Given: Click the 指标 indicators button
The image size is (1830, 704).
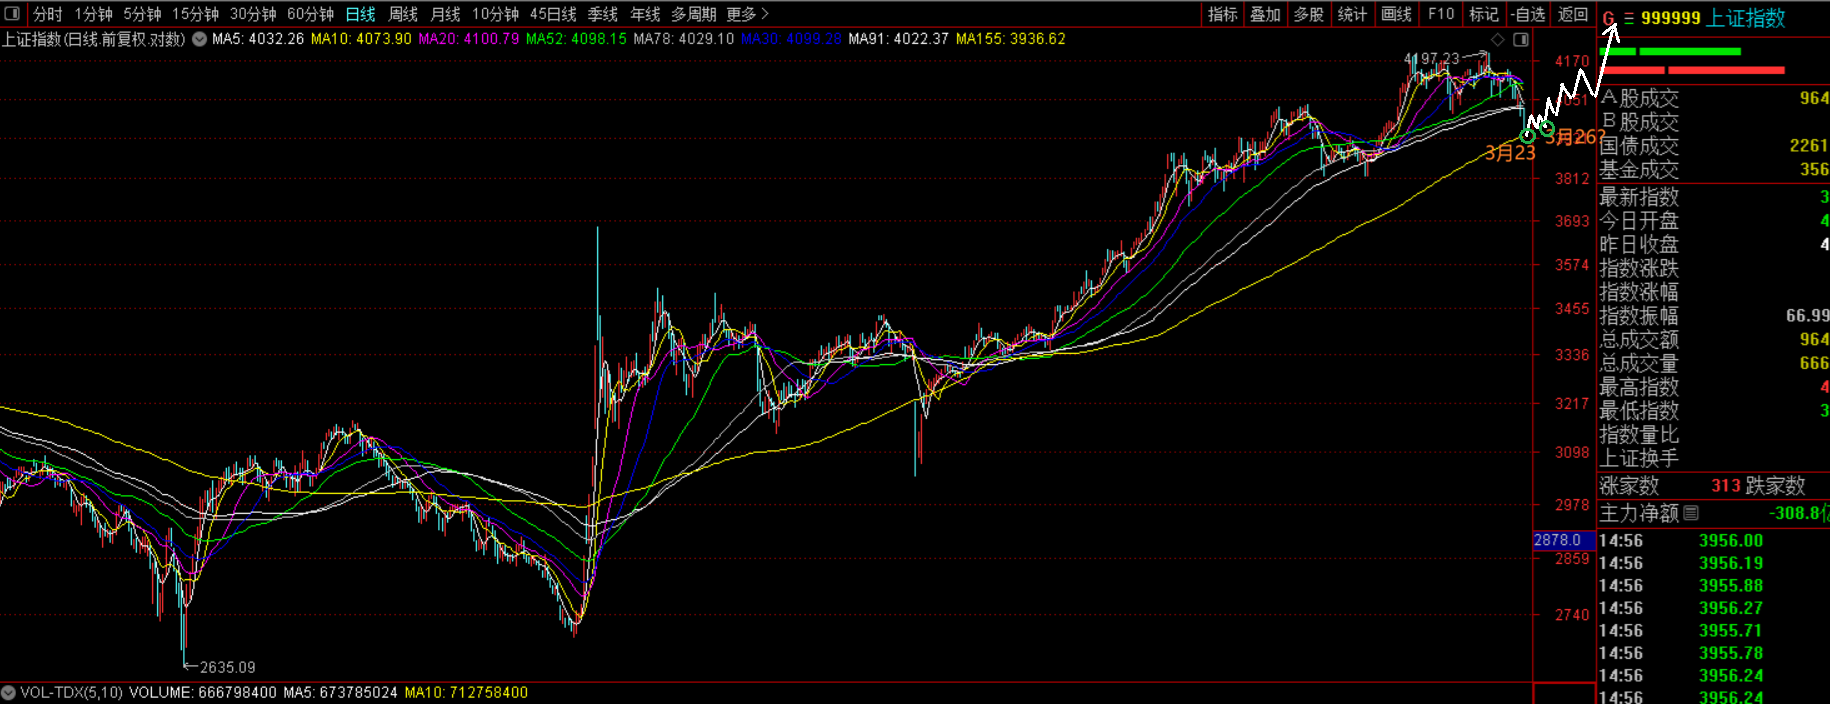Looking at the screenshot, I should (1222, 14).
